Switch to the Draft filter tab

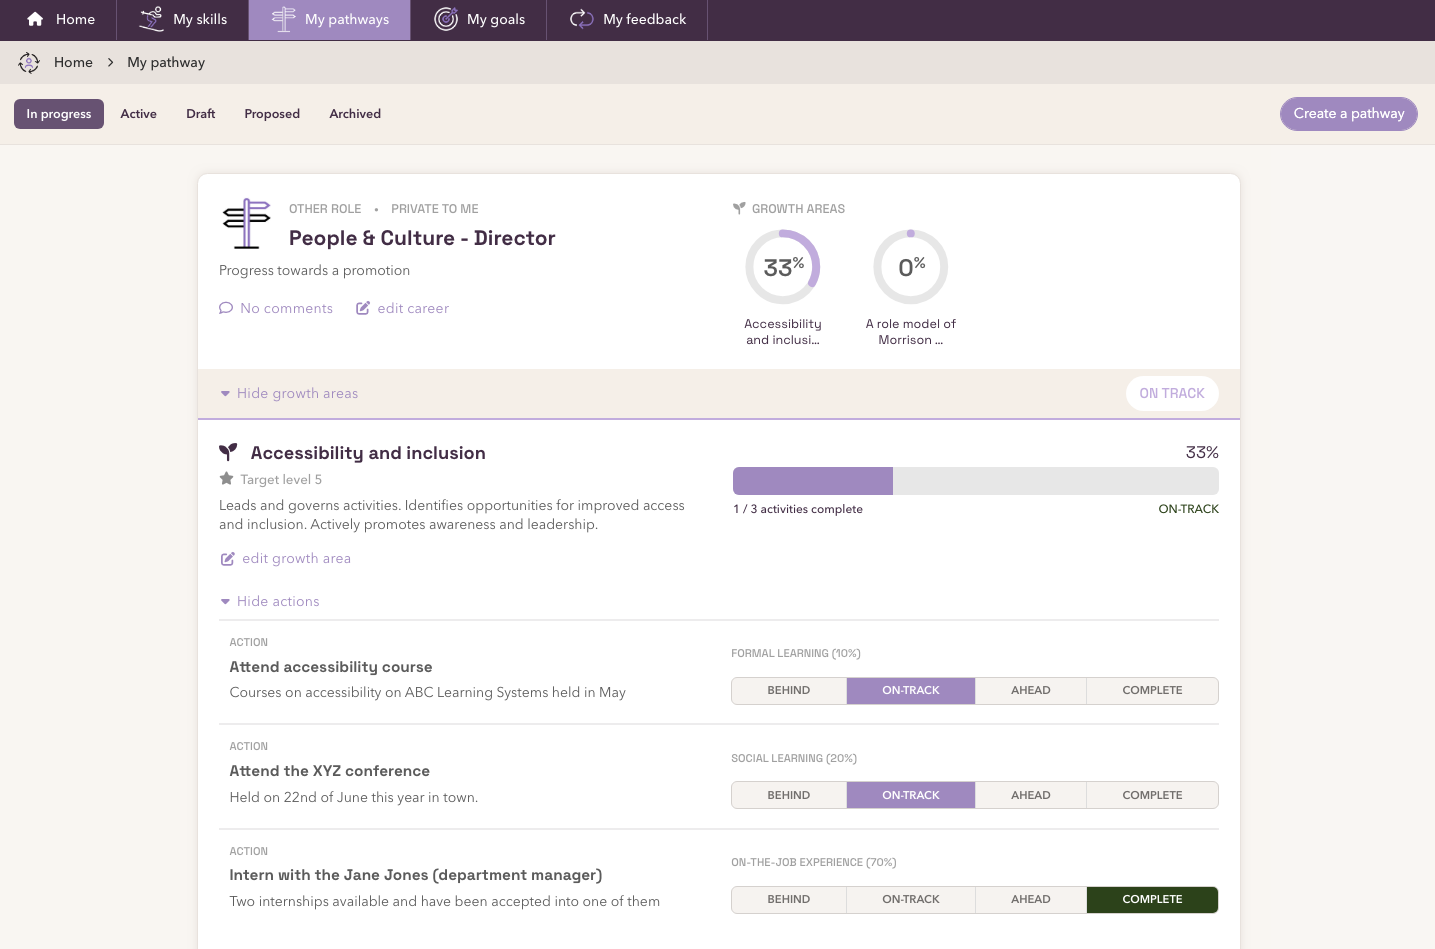201,114
